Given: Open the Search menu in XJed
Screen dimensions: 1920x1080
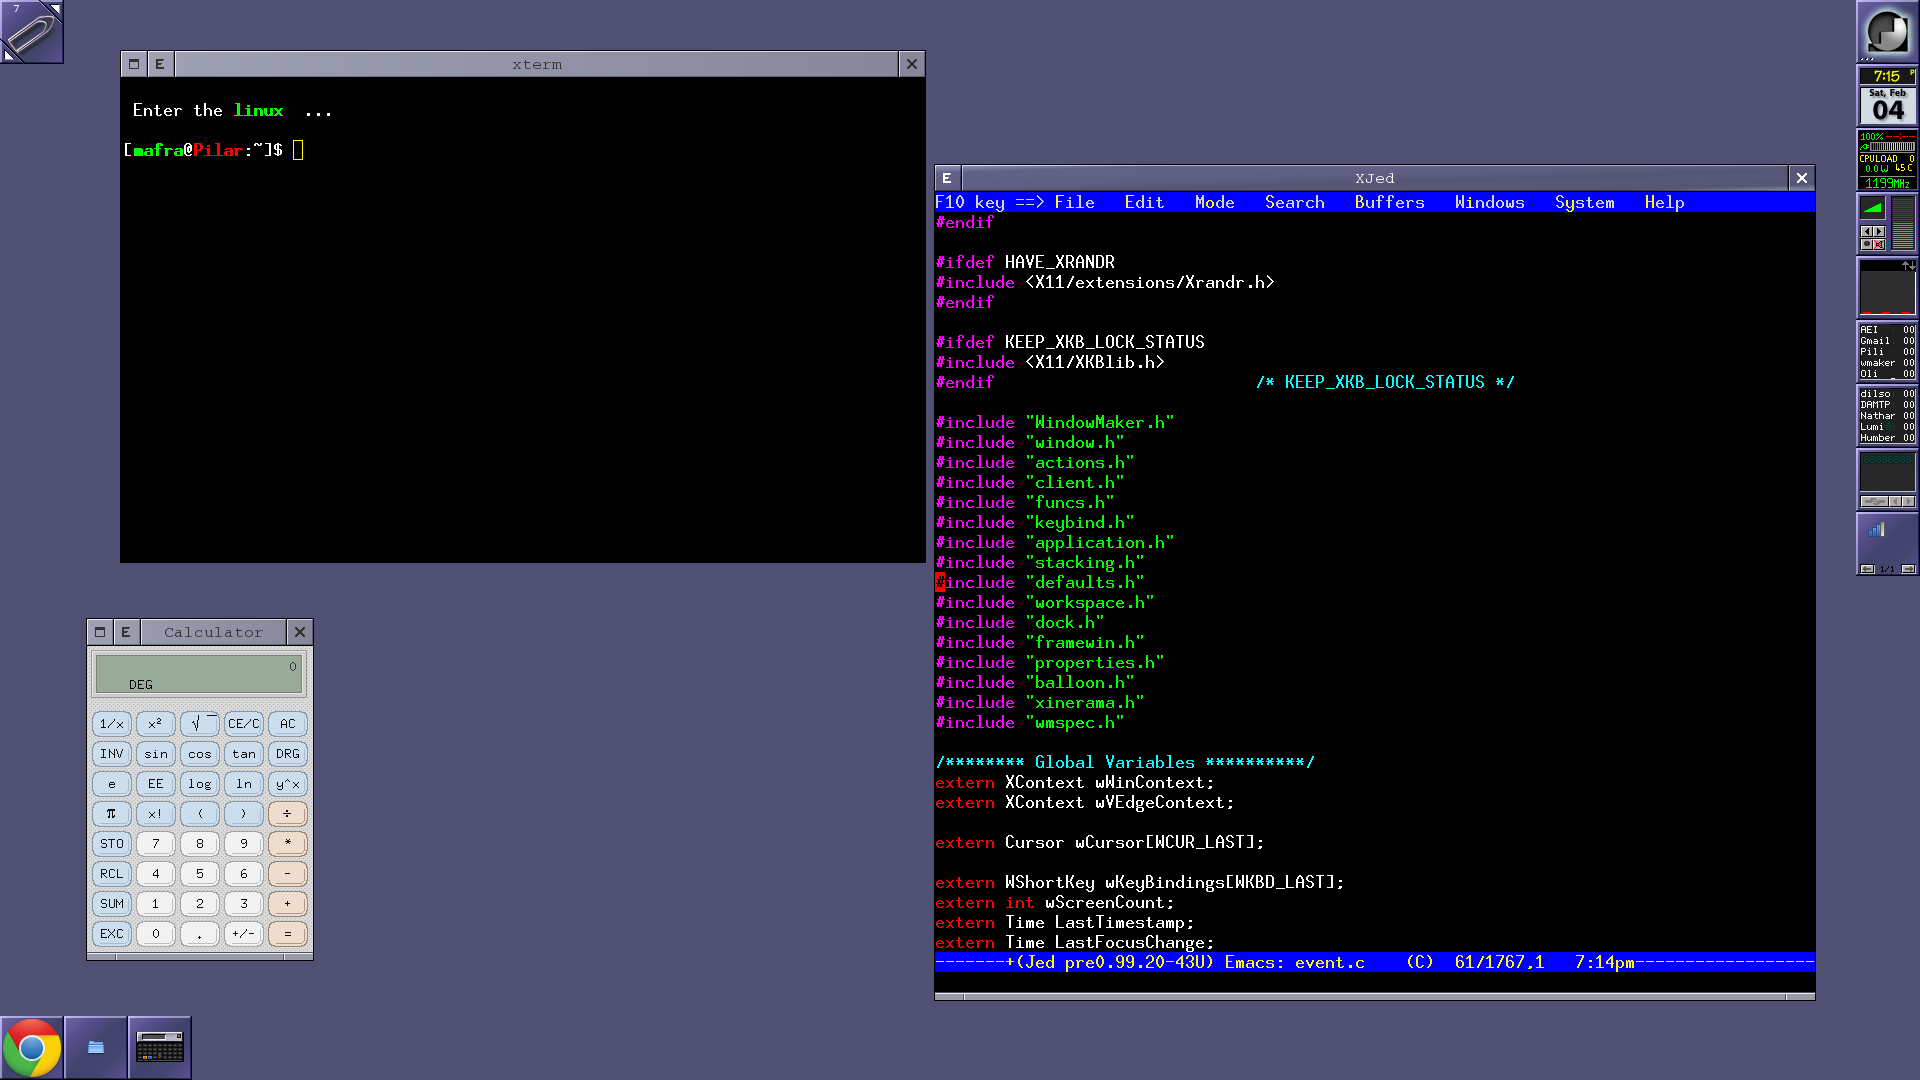Looking at the screenshot, I should (x=1294, y=202).
